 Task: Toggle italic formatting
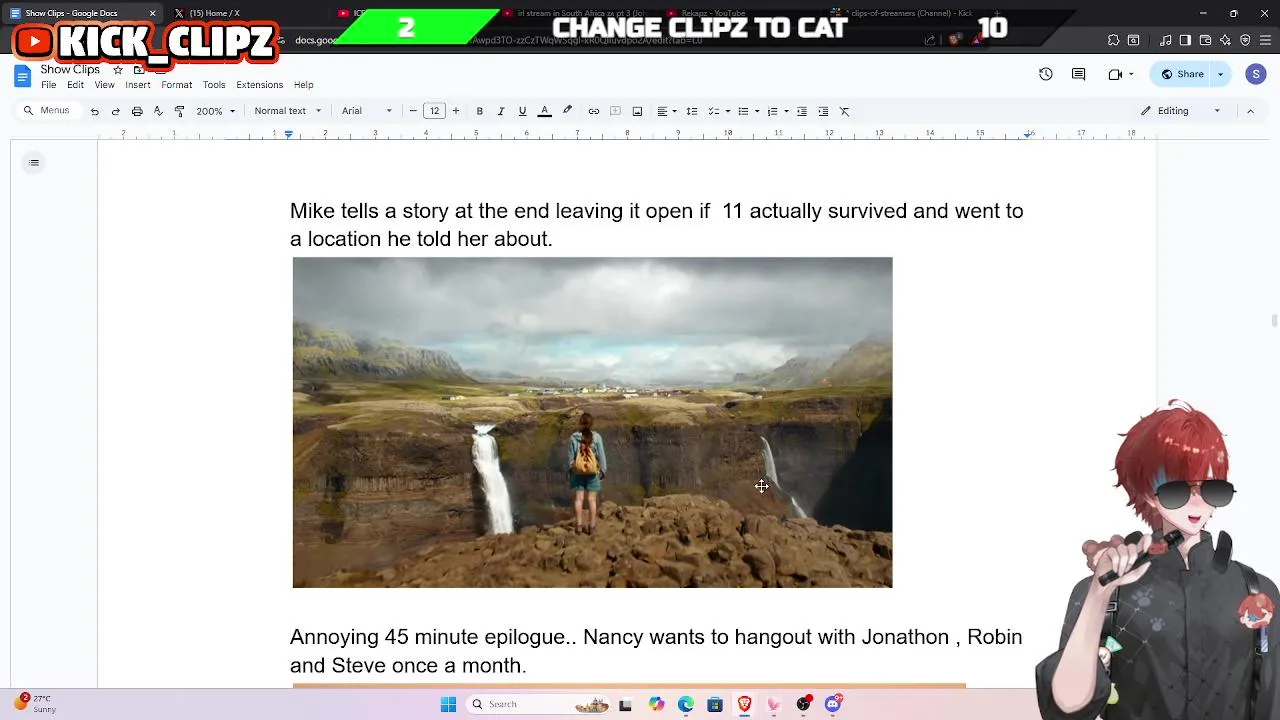(501, 111)
